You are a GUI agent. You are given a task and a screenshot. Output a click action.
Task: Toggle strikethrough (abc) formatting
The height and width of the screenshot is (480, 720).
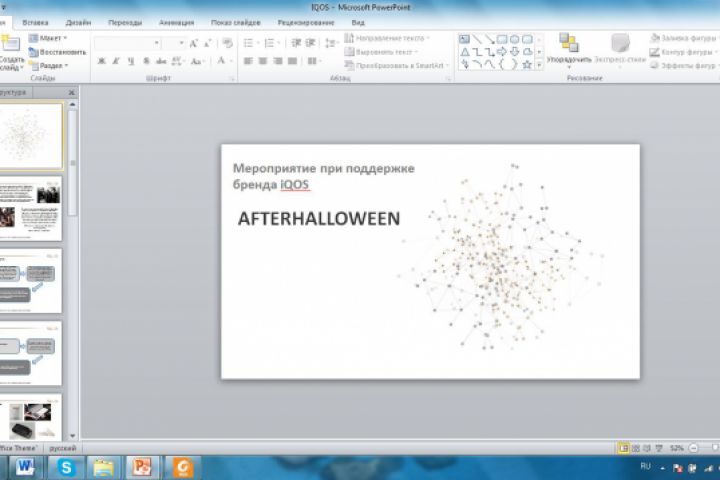(x=161, y=61)
